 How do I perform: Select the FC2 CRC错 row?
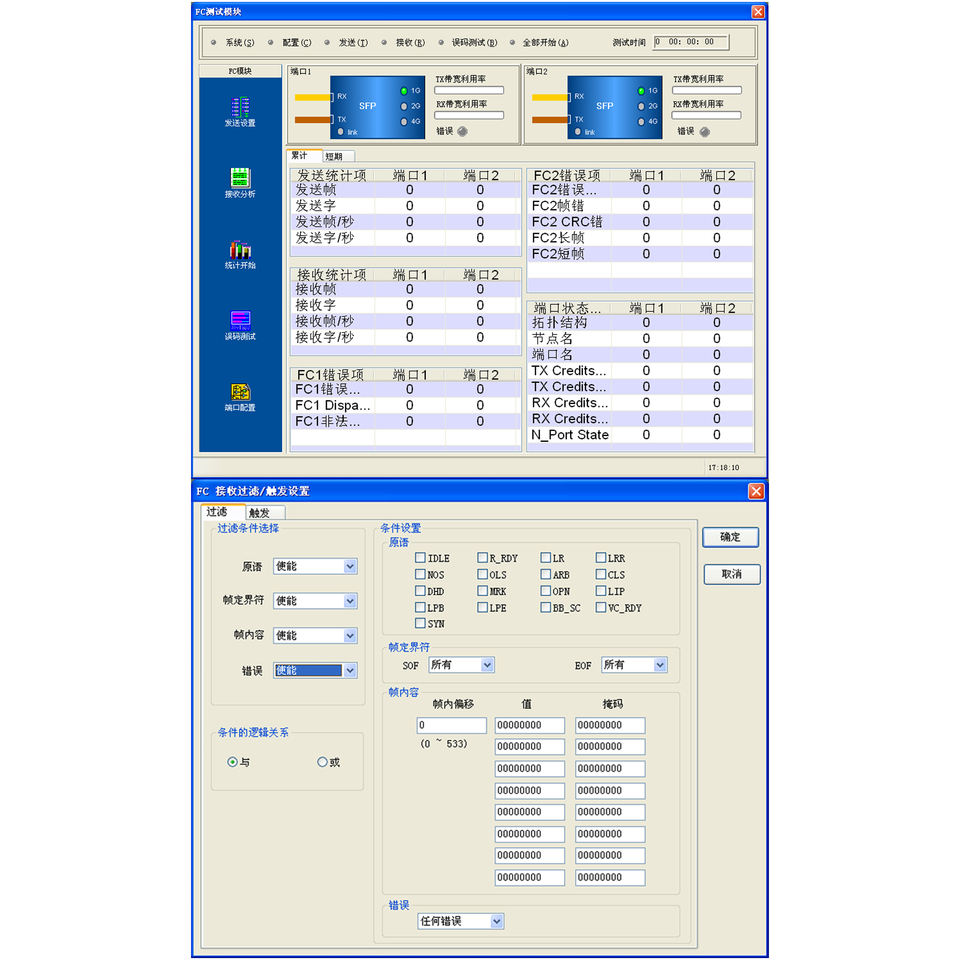click(x=640, y=222)
